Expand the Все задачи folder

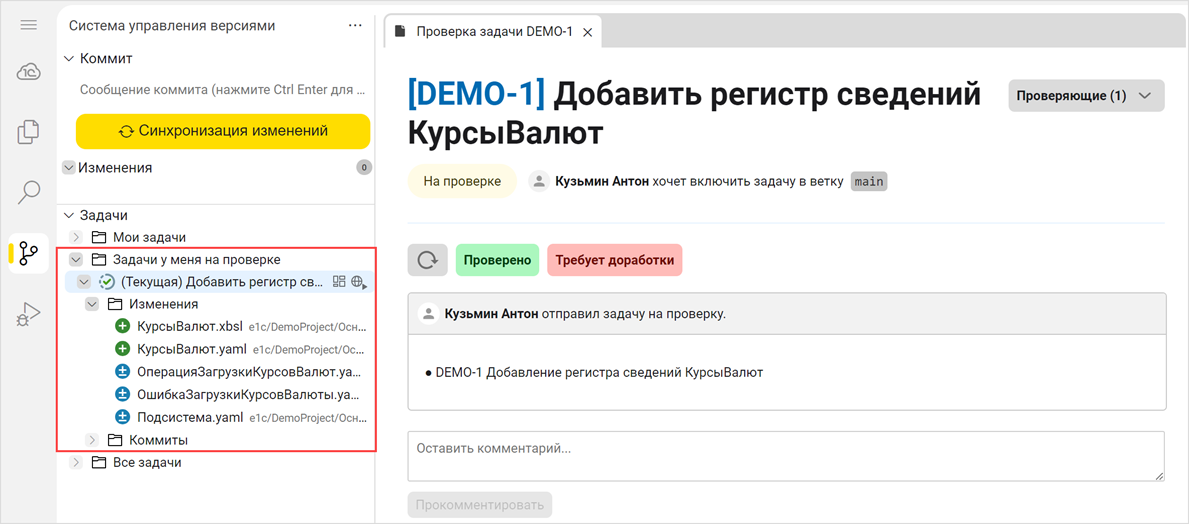(76, 462)
